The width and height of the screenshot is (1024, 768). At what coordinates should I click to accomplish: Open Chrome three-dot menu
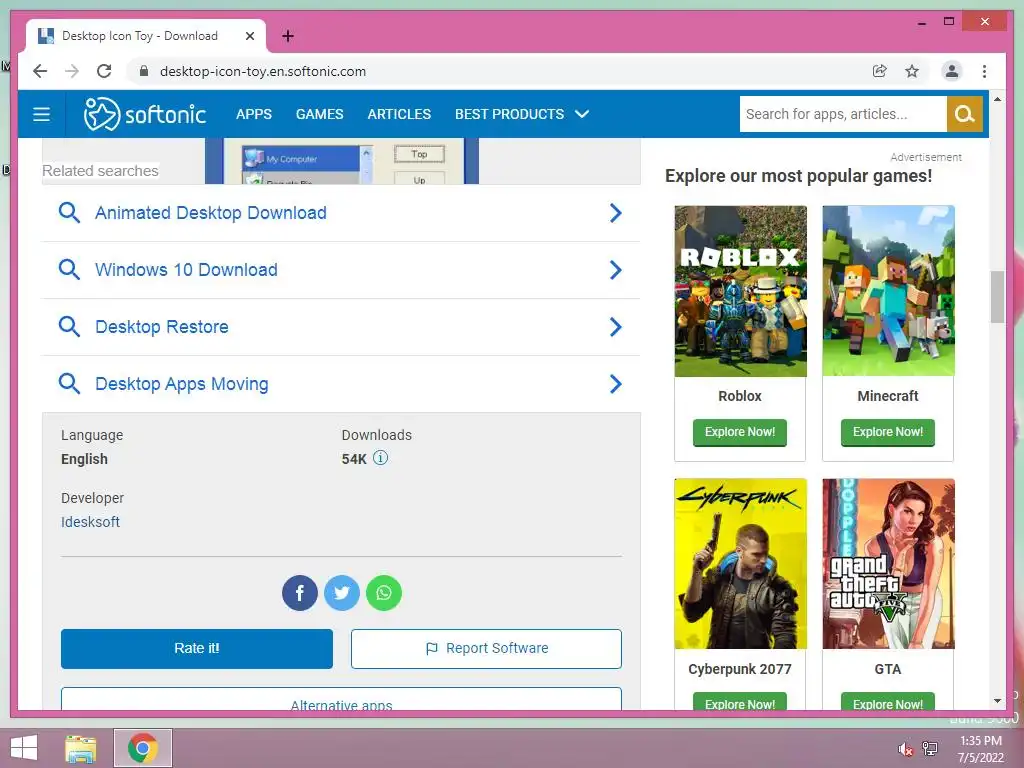point(984,71)
